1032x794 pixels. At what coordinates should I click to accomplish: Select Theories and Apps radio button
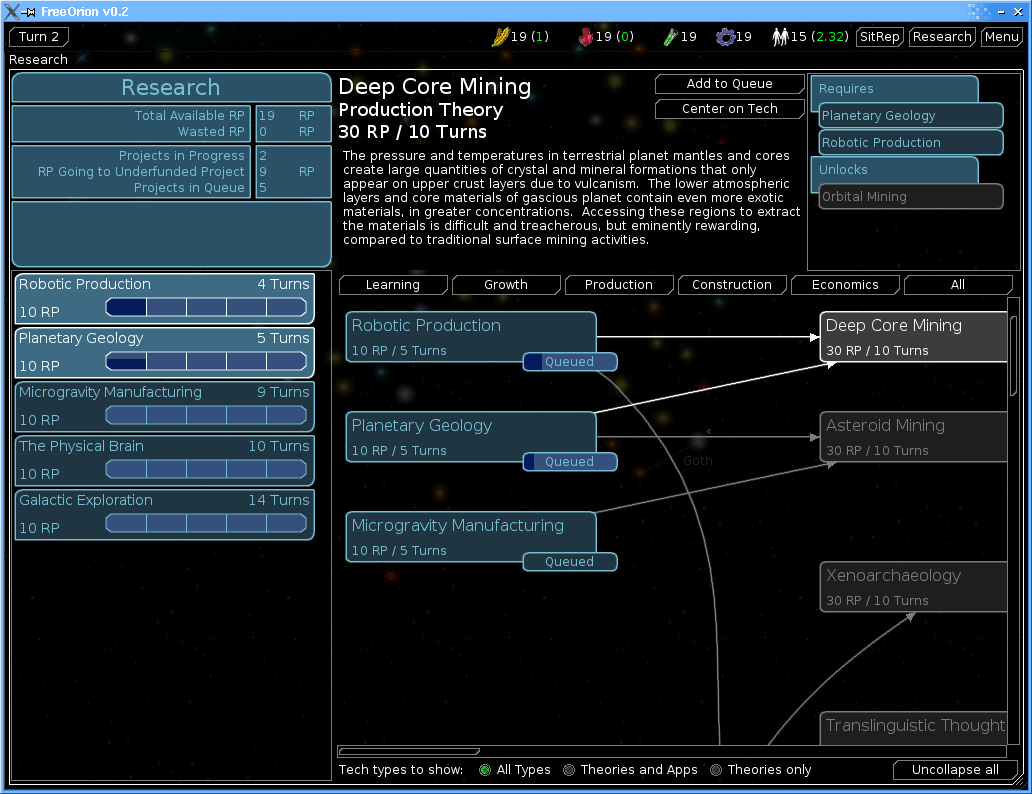[x=569, y=770]
